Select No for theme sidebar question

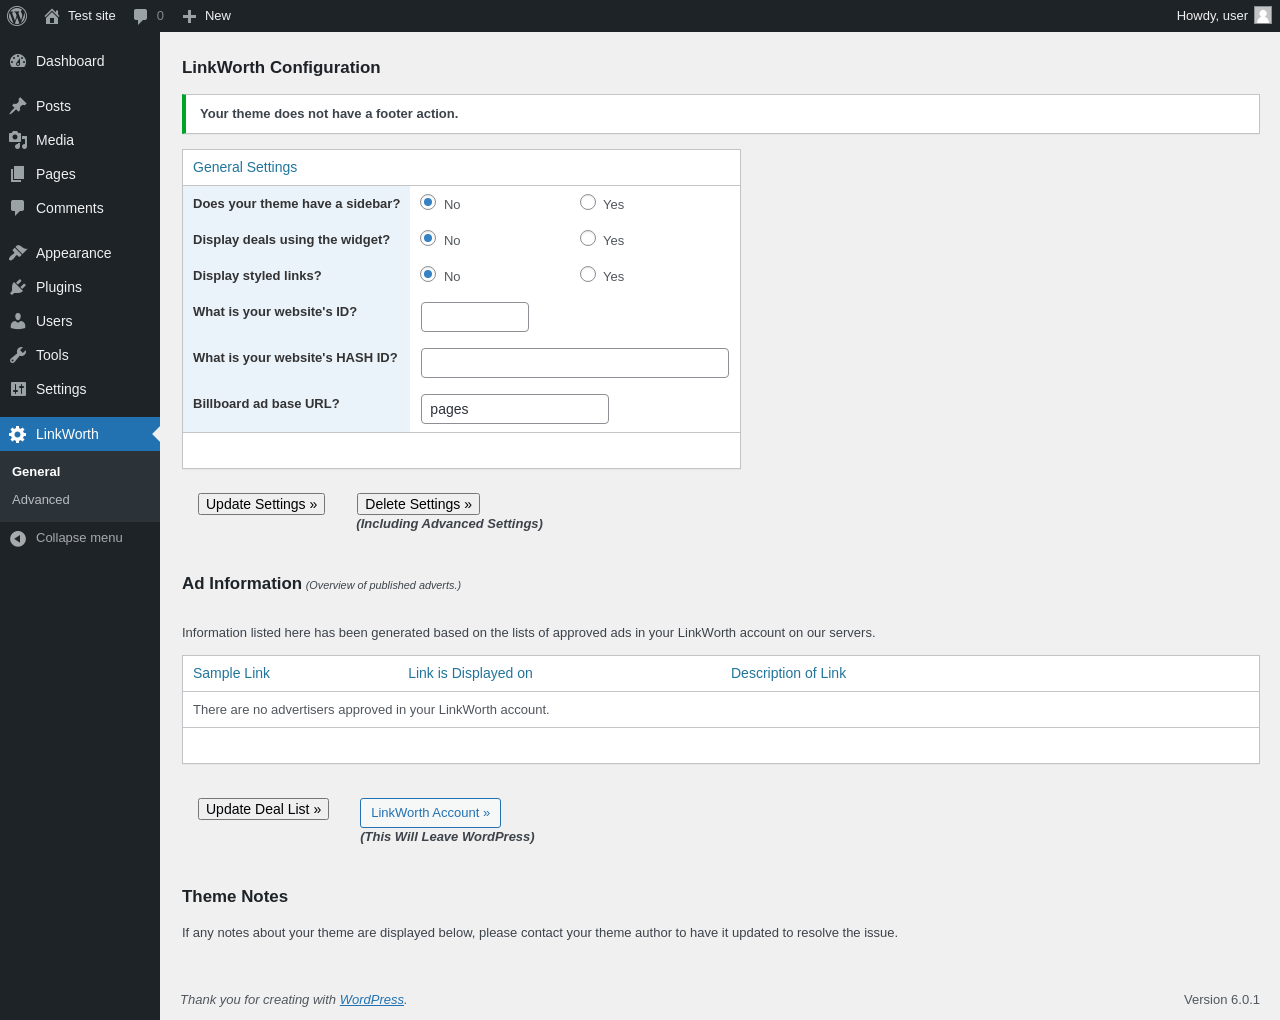[428, 202]
